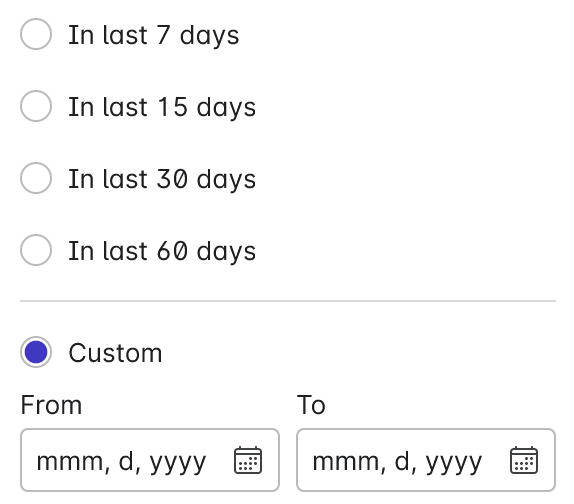This screenshot has width=574, height=504.
Task: Click the 'In last 15 days' label text
Action: tap(162, 108)
